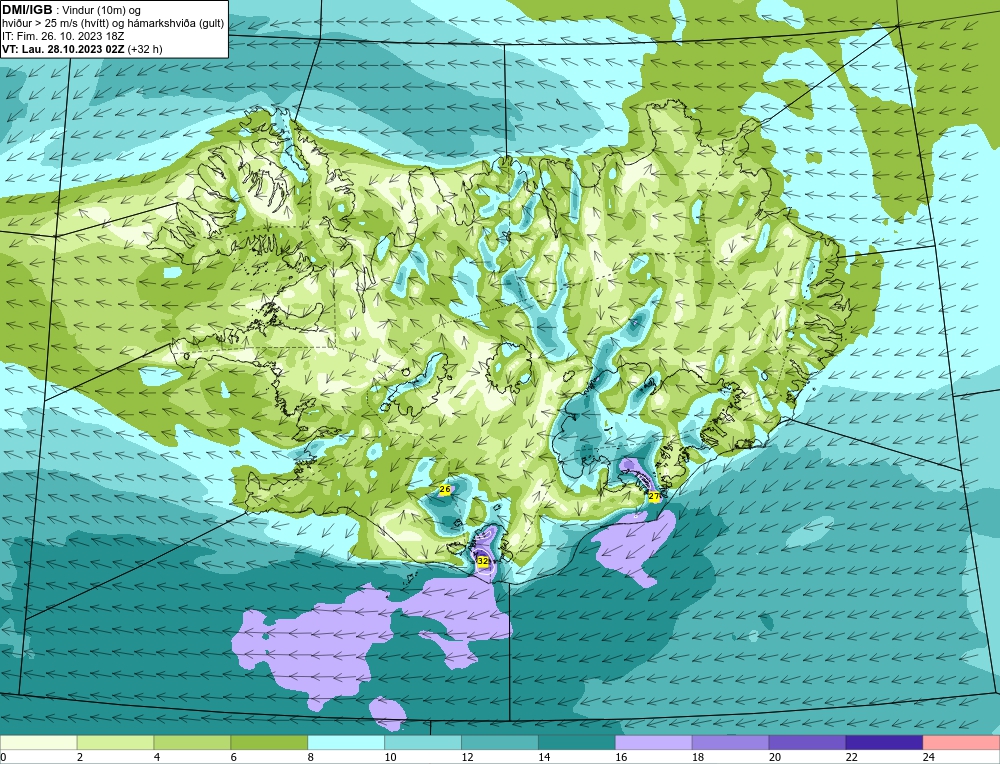Image resolution: width=1000 pixels, height=764 pixels.
Task: Click the 'VT: Lau. 28.10.2023 02Z' line
Action: (x=63, y=49)
